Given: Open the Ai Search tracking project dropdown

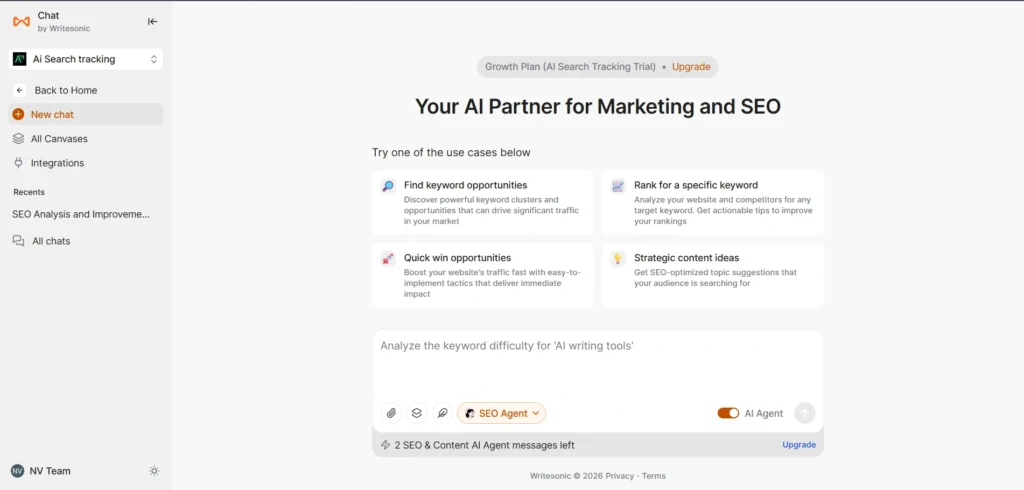Looking at the screenshot, I should (x=86, y=59).
